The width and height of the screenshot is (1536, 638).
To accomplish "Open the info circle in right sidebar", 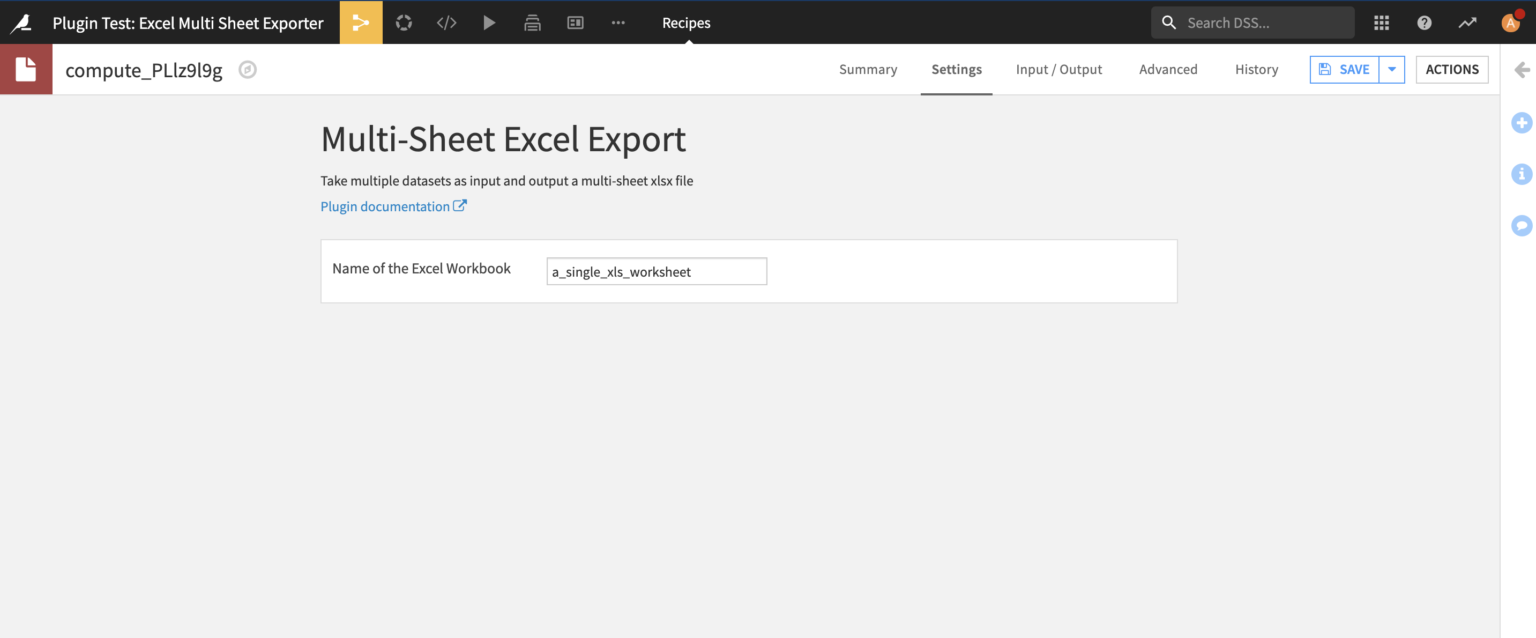I will click(x=1522, y=174).
